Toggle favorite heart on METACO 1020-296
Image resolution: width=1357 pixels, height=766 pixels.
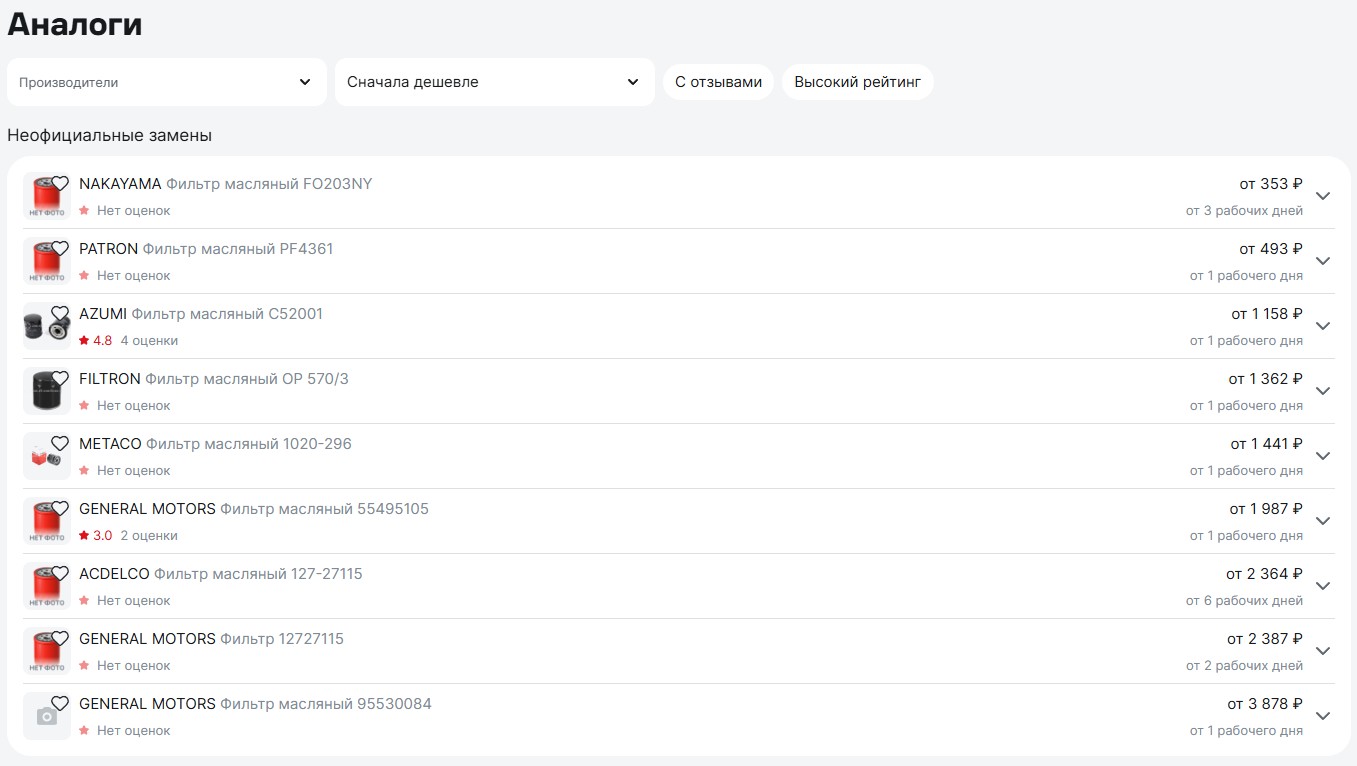point(60,443)
